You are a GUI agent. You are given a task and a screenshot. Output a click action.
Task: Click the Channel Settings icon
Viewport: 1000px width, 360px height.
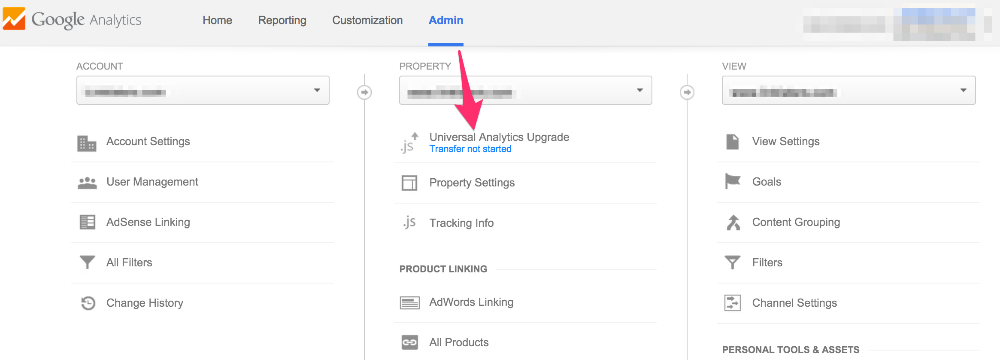coord(732,303)
